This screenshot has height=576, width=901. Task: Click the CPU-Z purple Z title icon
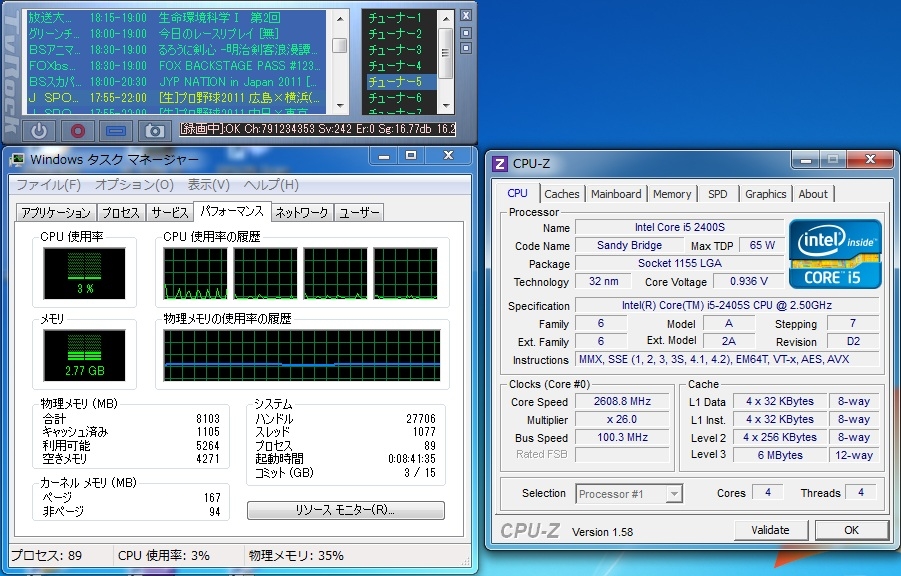click(499, 163)
